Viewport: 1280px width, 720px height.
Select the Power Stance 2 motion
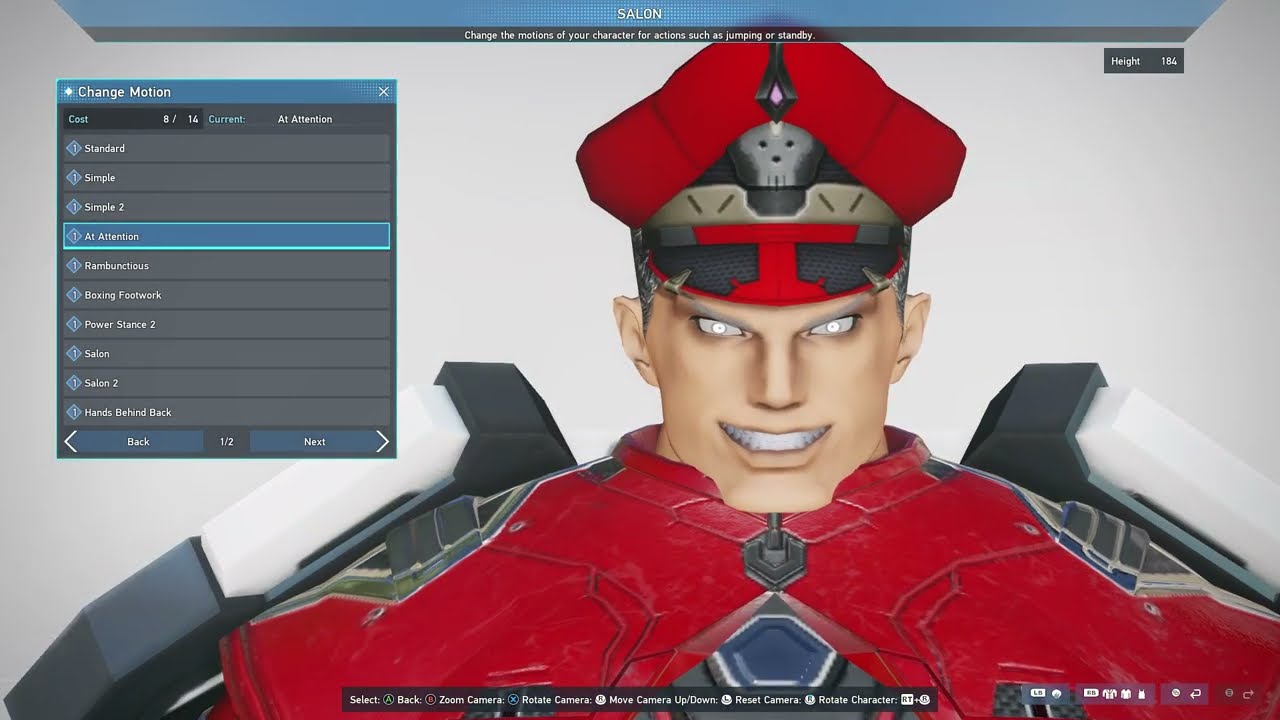point(227,324)
